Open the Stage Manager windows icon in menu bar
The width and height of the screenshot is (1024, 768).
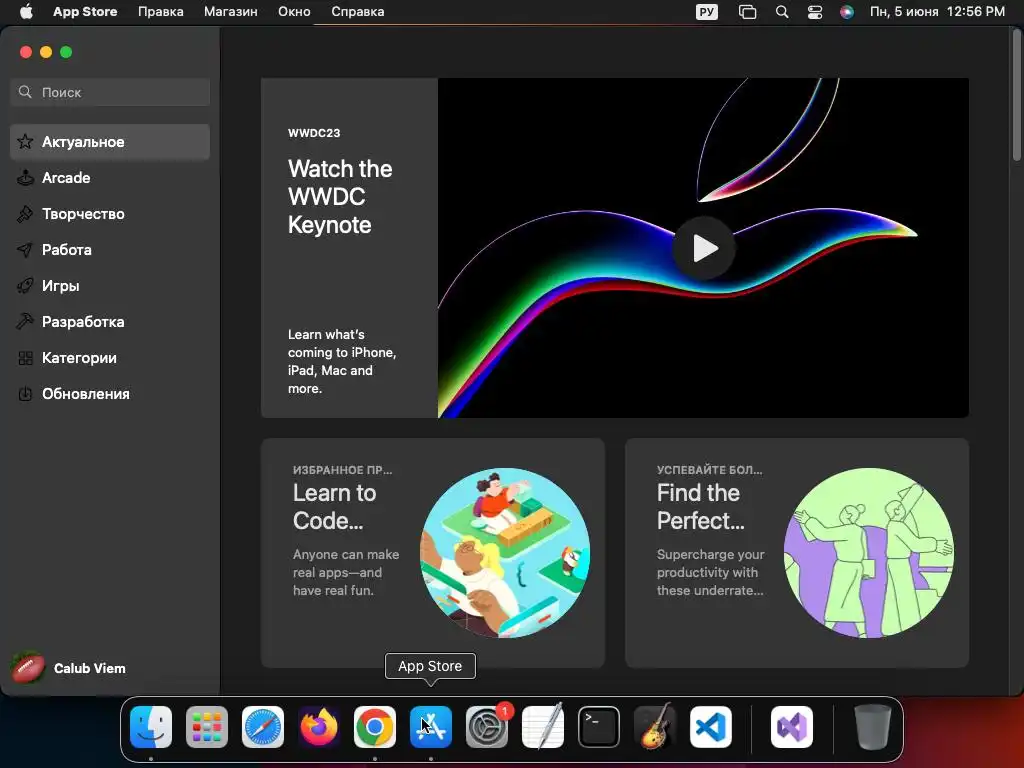pos(747,11)
